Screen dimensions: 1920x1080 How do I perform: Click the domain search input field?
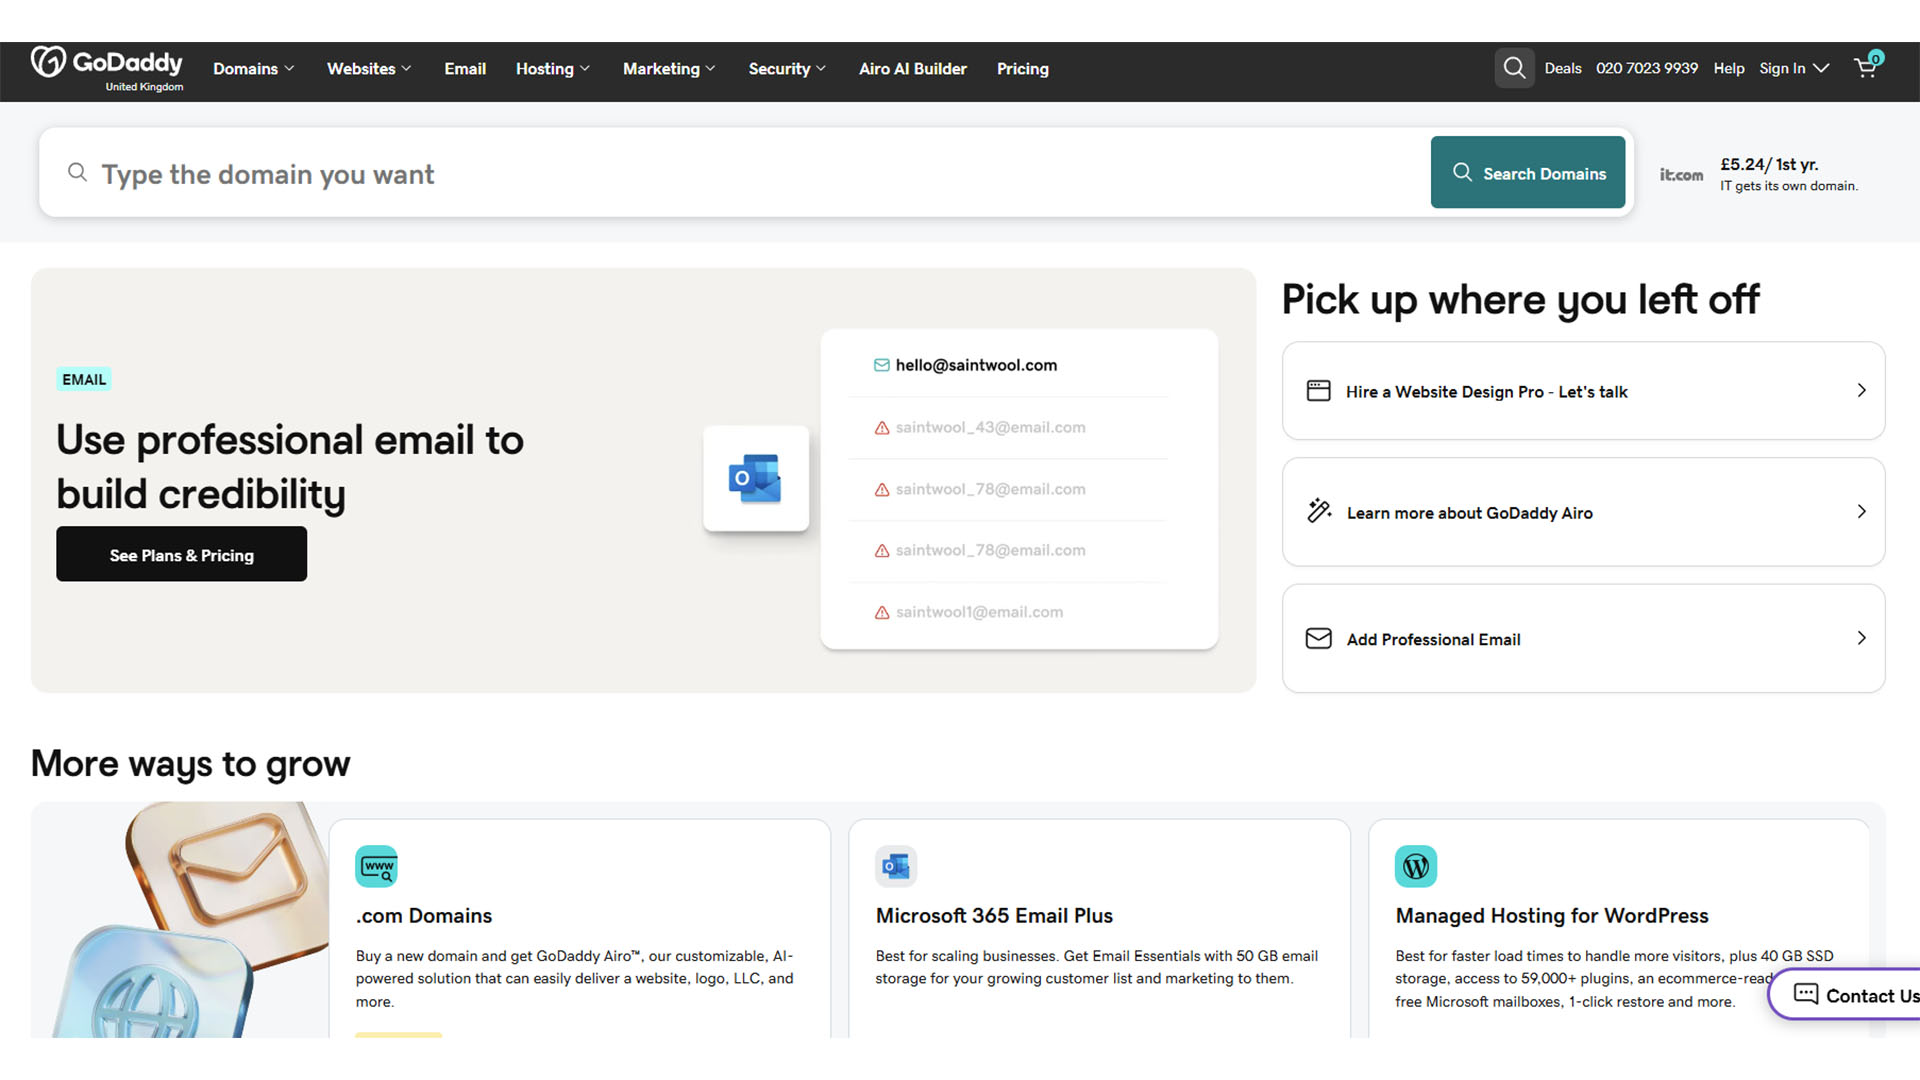click(735, 173)
